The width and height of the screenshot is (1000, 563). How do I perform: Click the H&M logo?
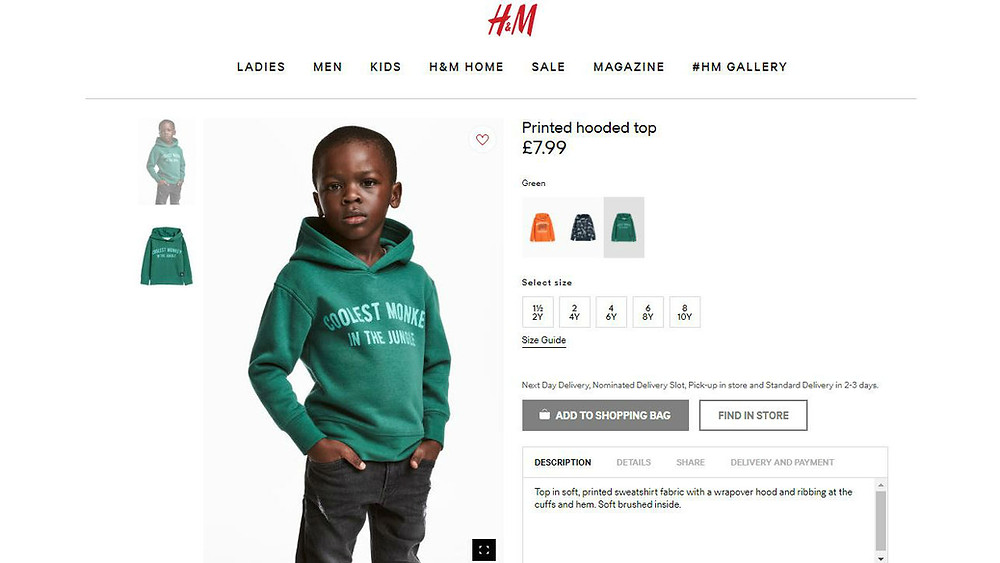[x=512, y=20]
